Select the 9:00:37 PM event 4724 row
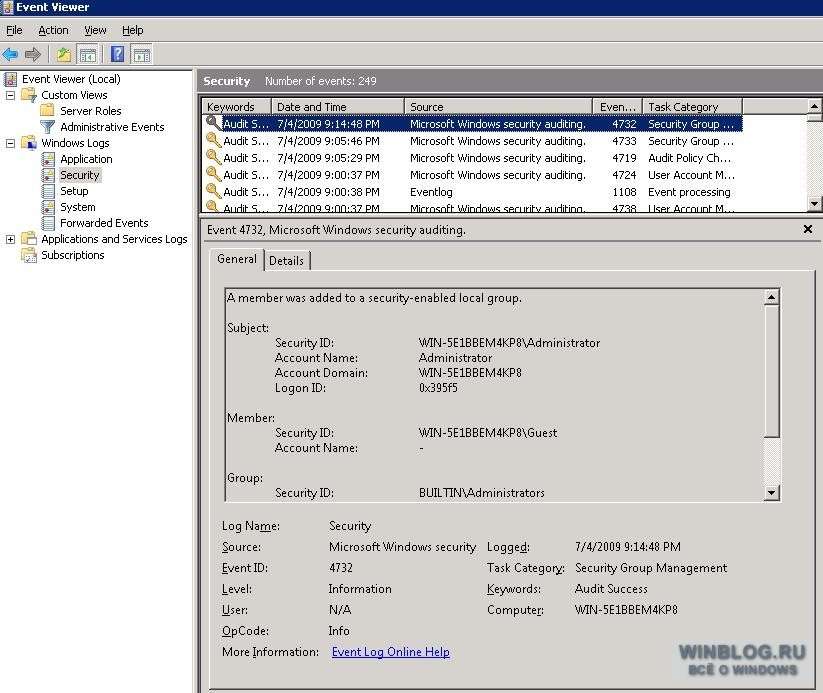Image resolution: width=823 pixels, height=693 pixels. click(472, 175)
